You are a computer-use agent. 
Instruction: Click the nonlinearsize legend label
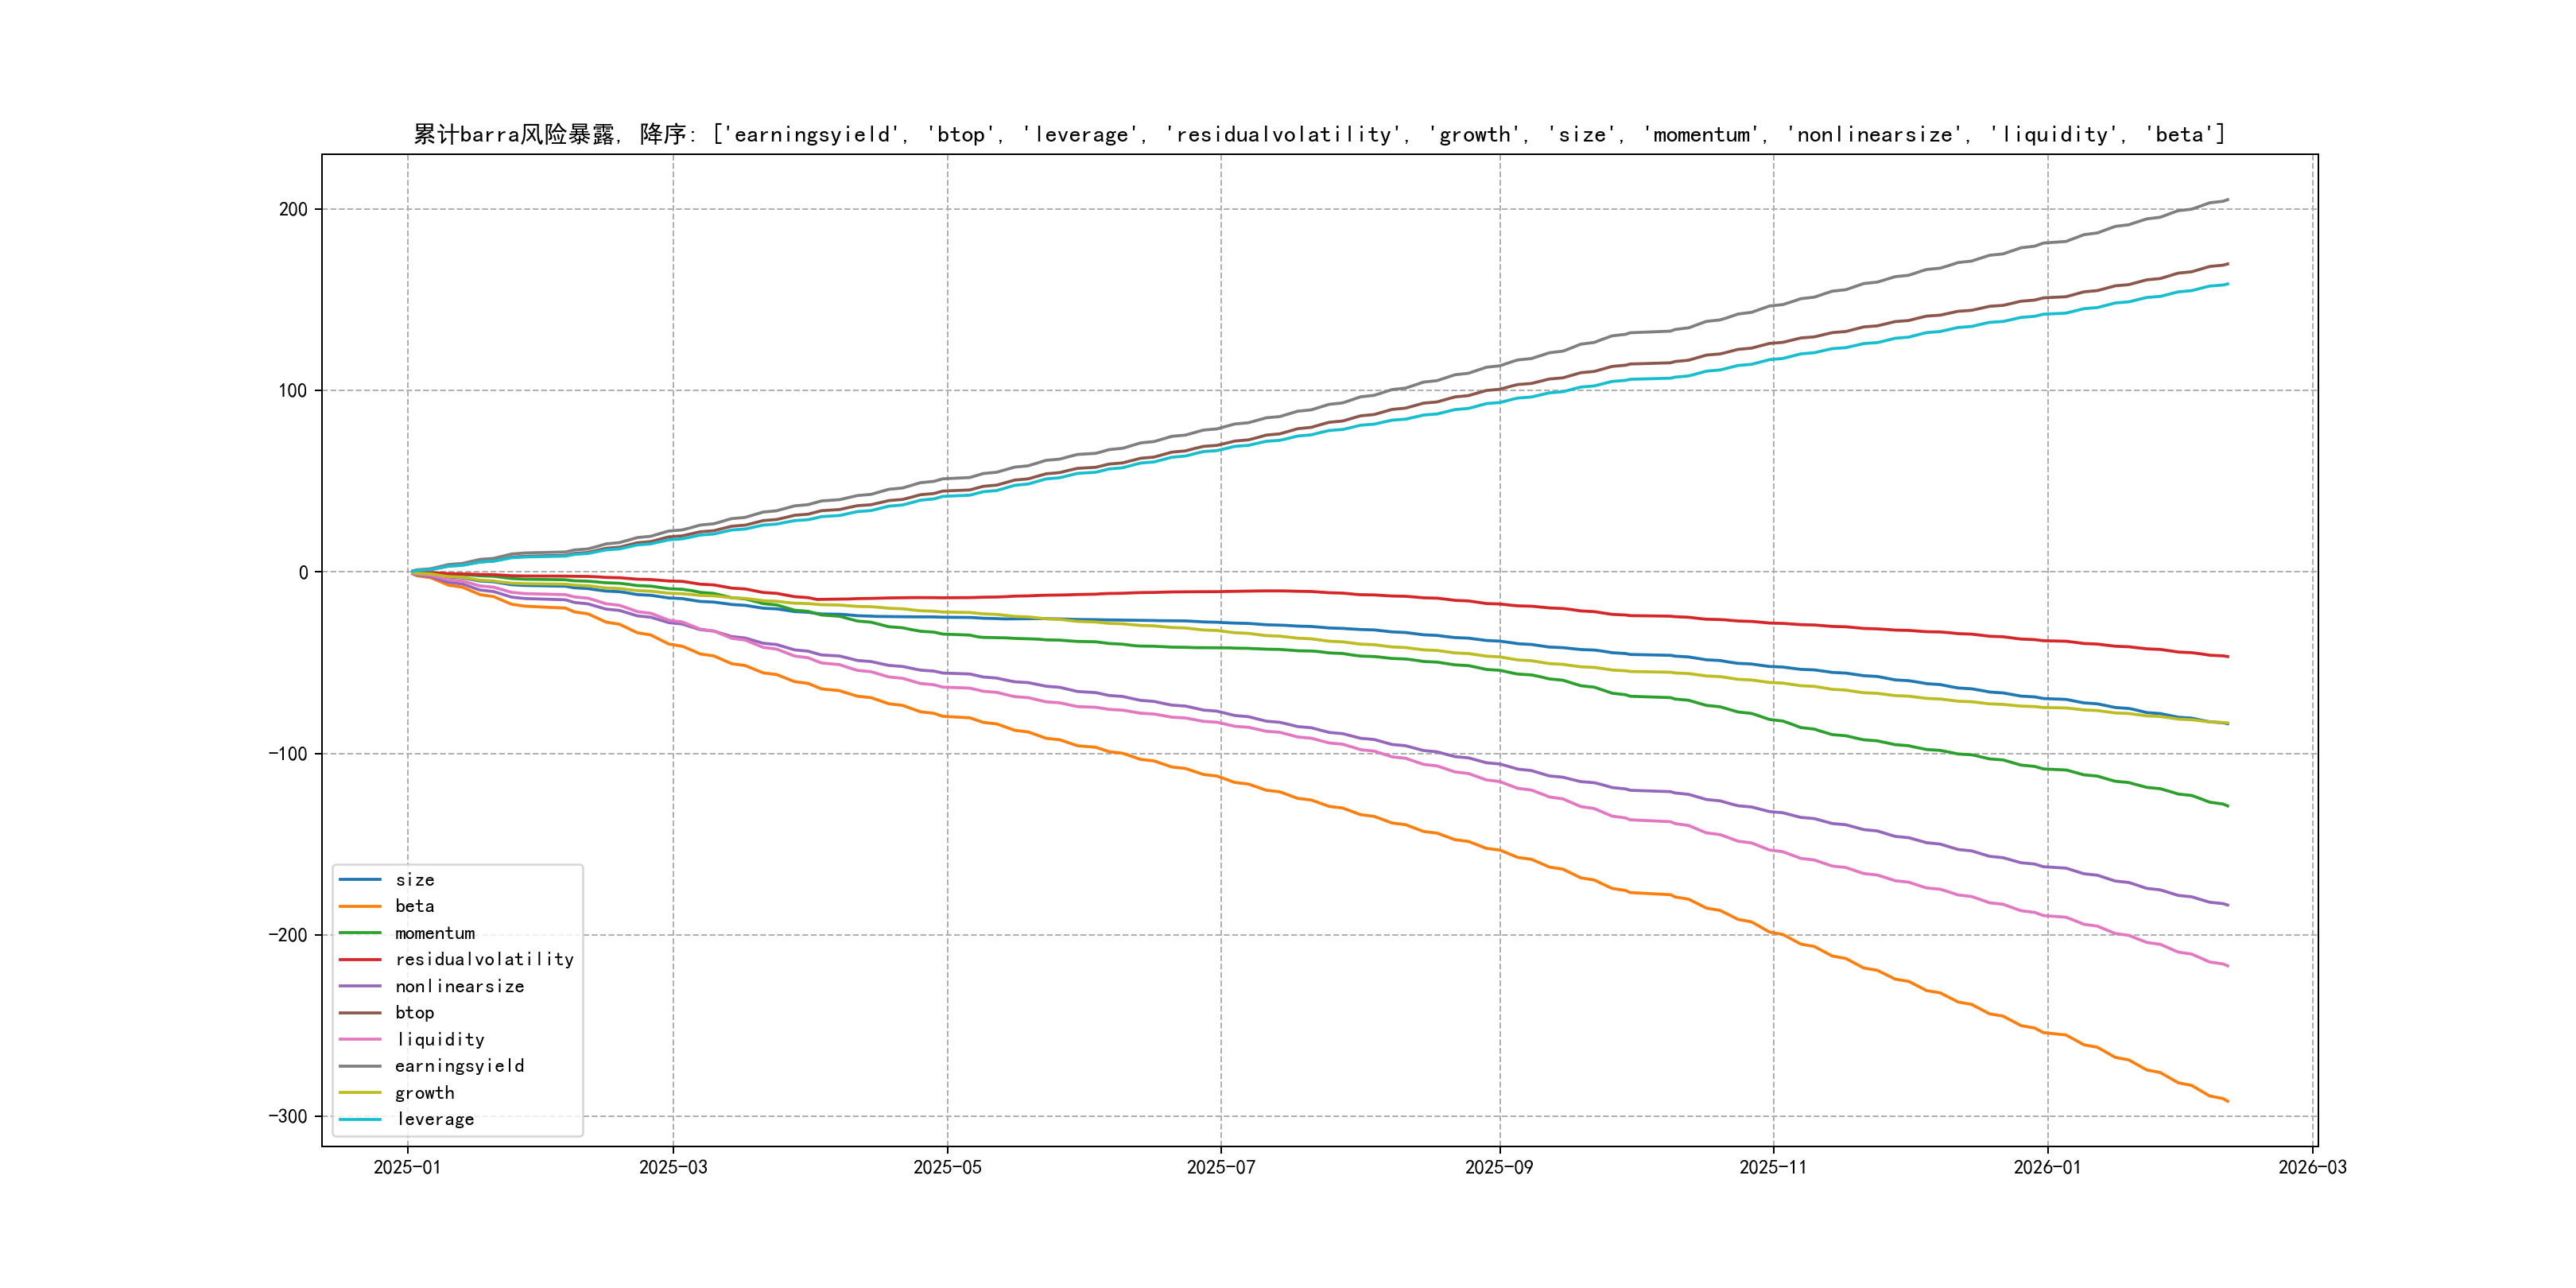459,986
